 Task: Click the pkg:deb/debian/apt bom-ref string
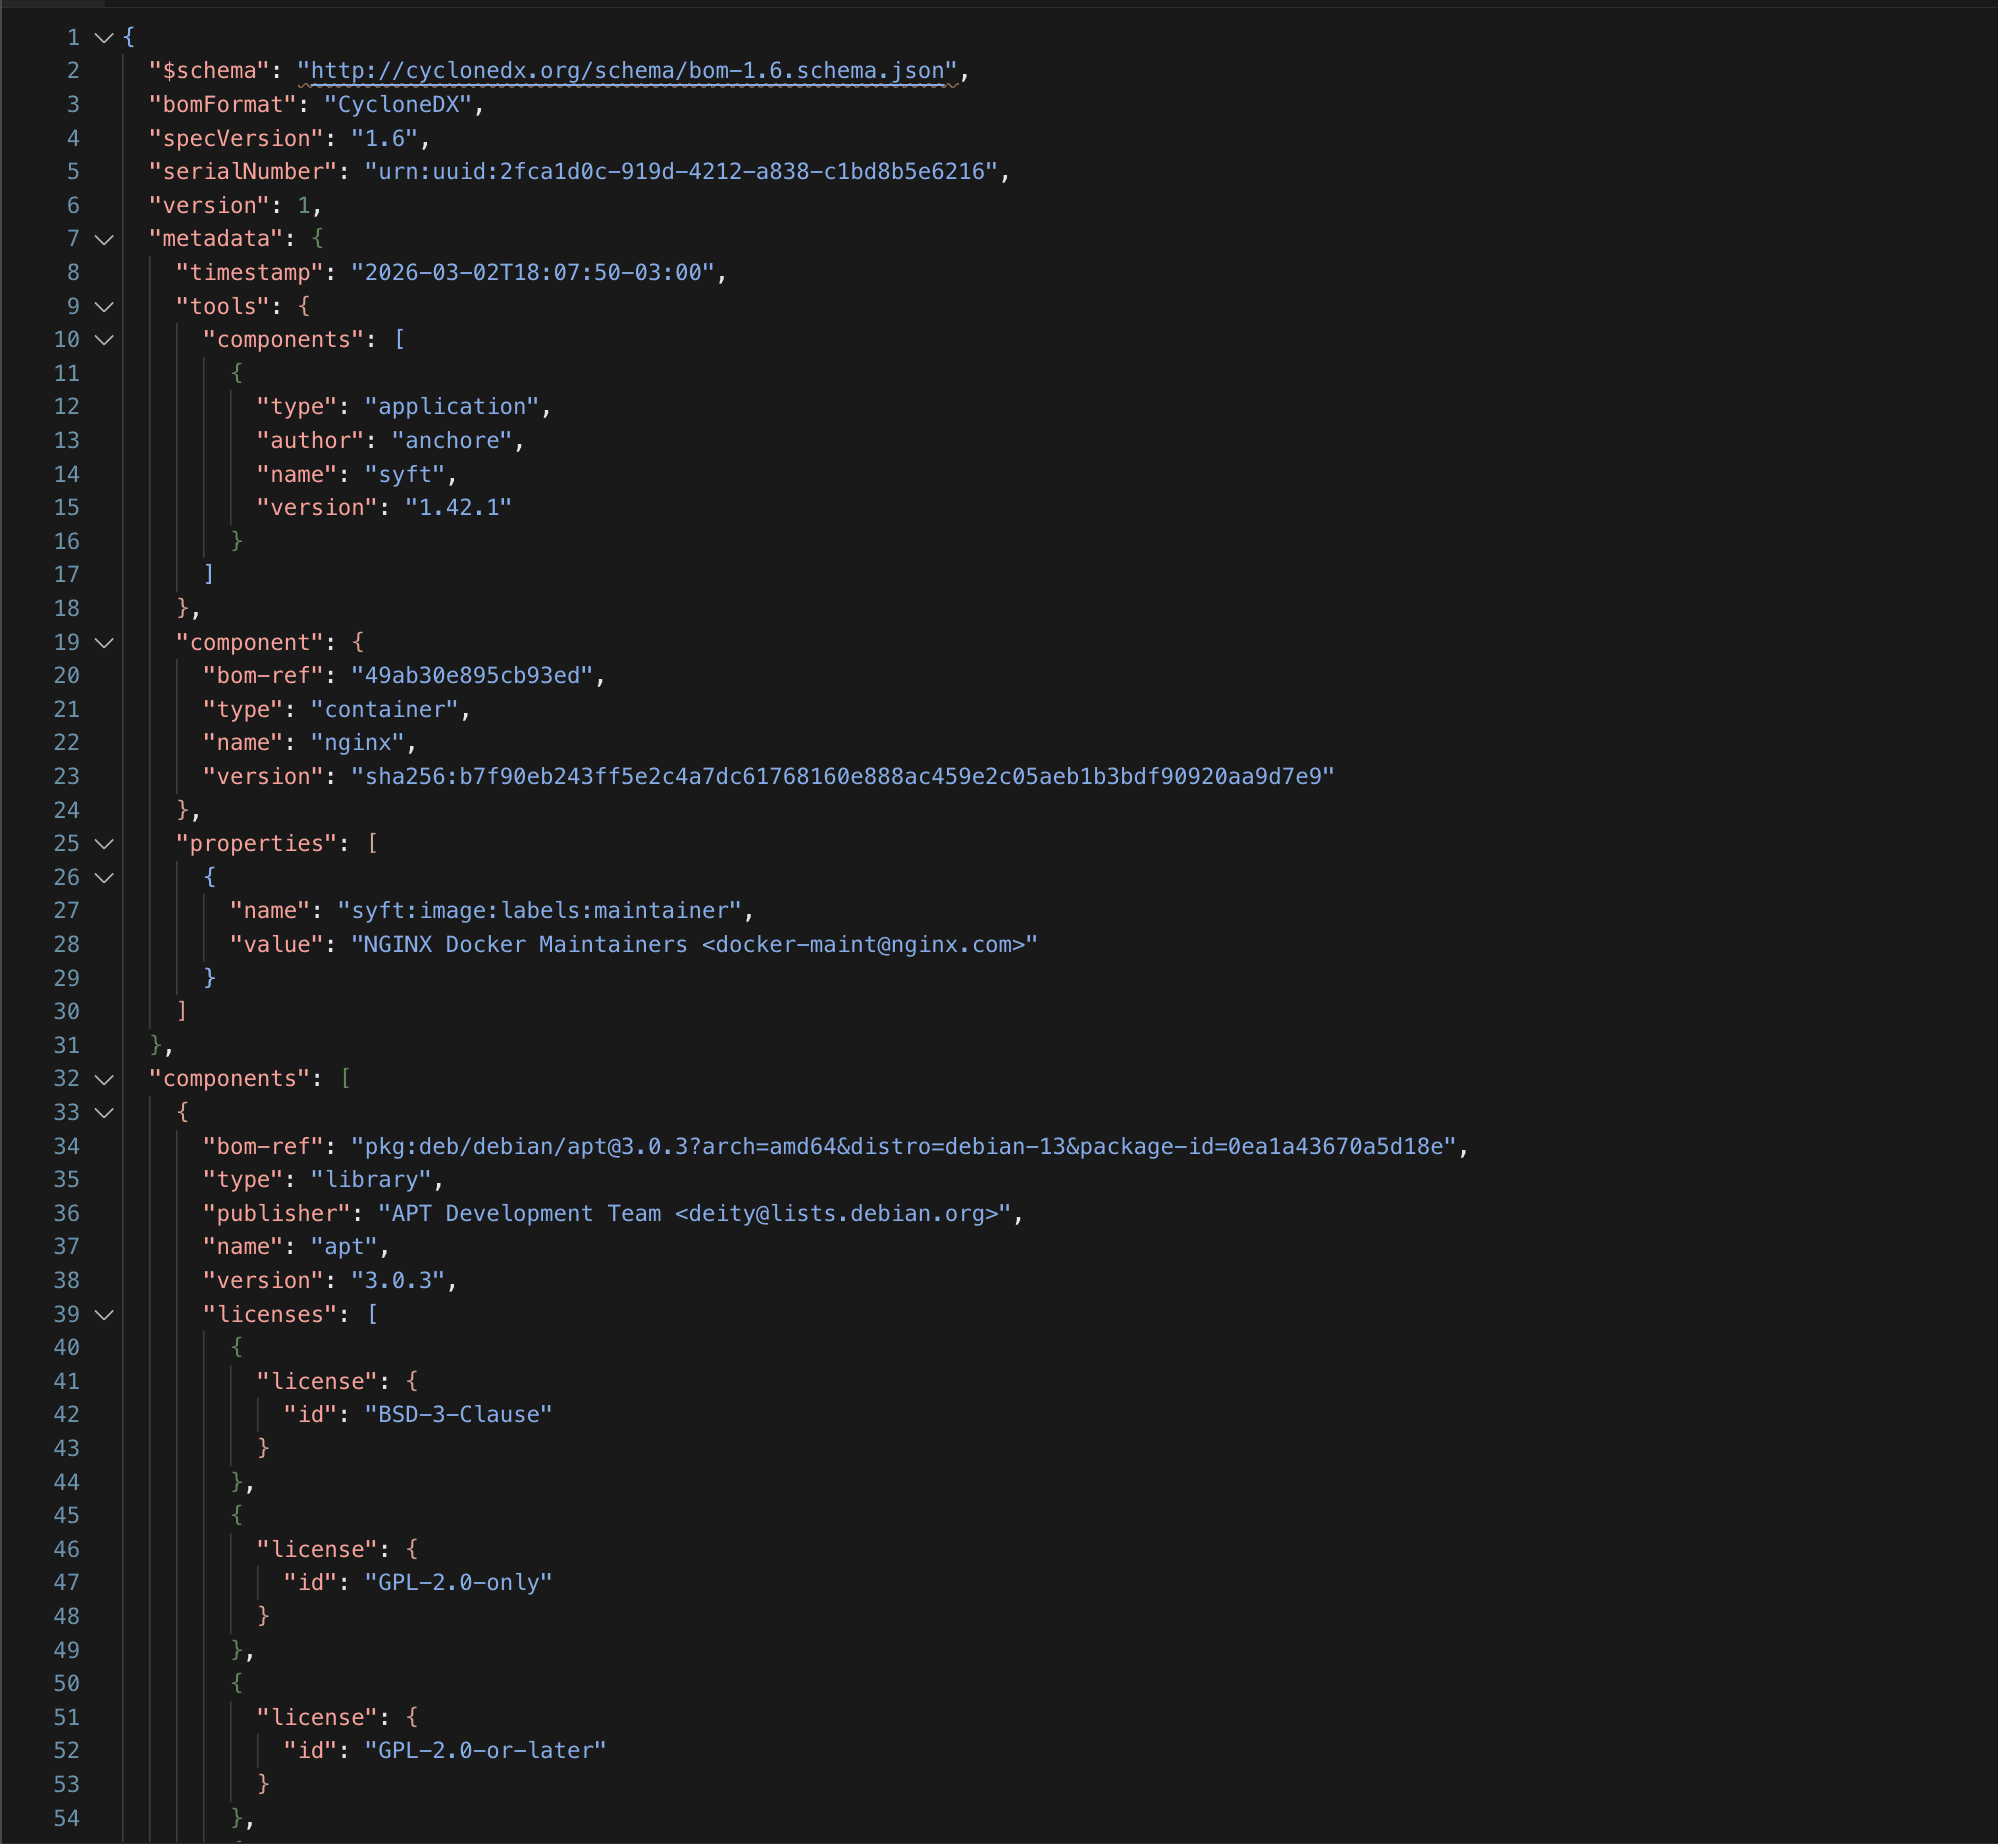908,1147
